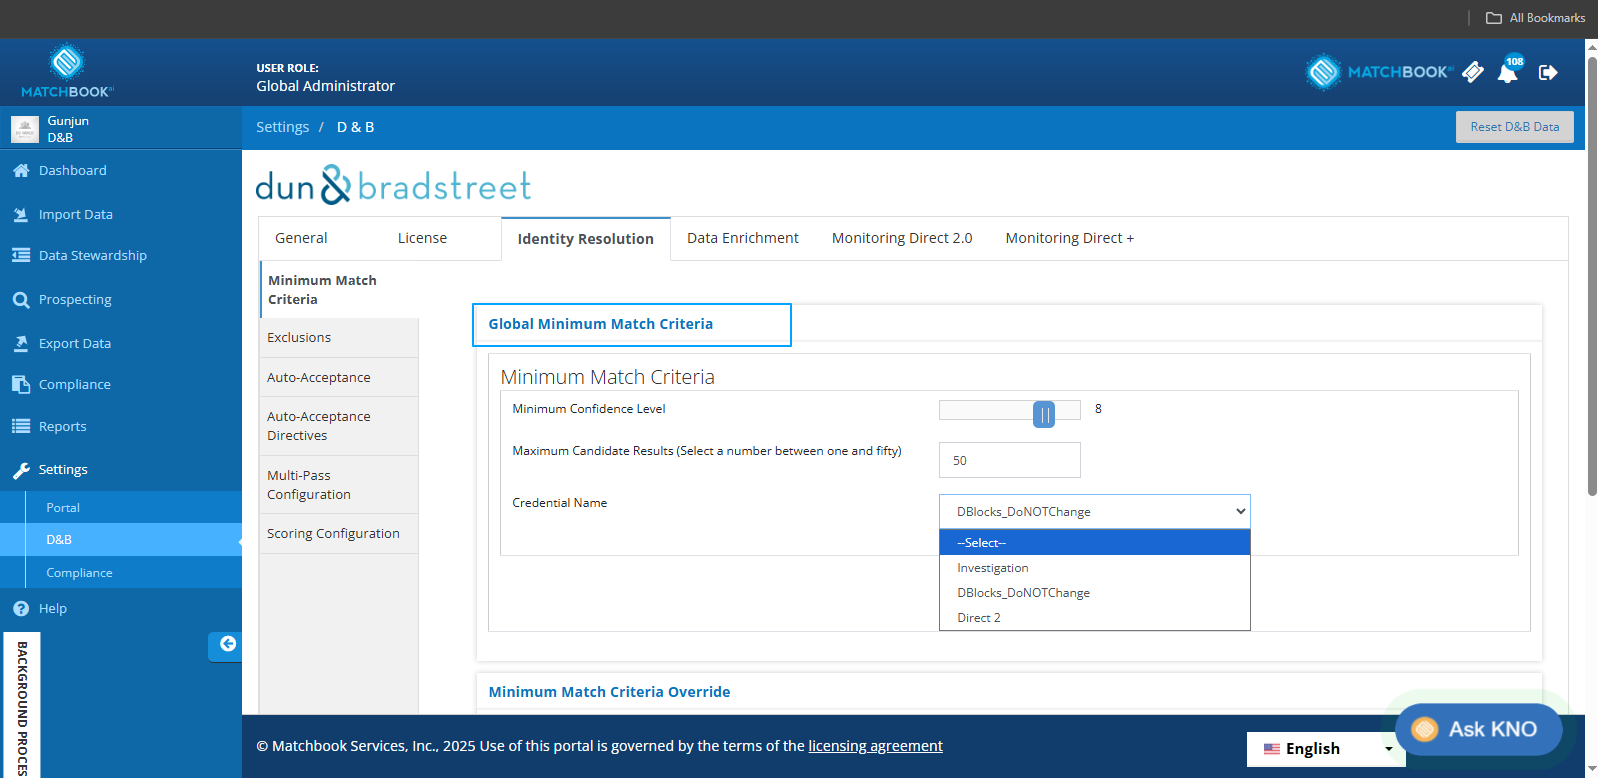Screen dimensions: 1598x778
Task: Choose Direct 2 in the credential list
Action: point(1095,618)
